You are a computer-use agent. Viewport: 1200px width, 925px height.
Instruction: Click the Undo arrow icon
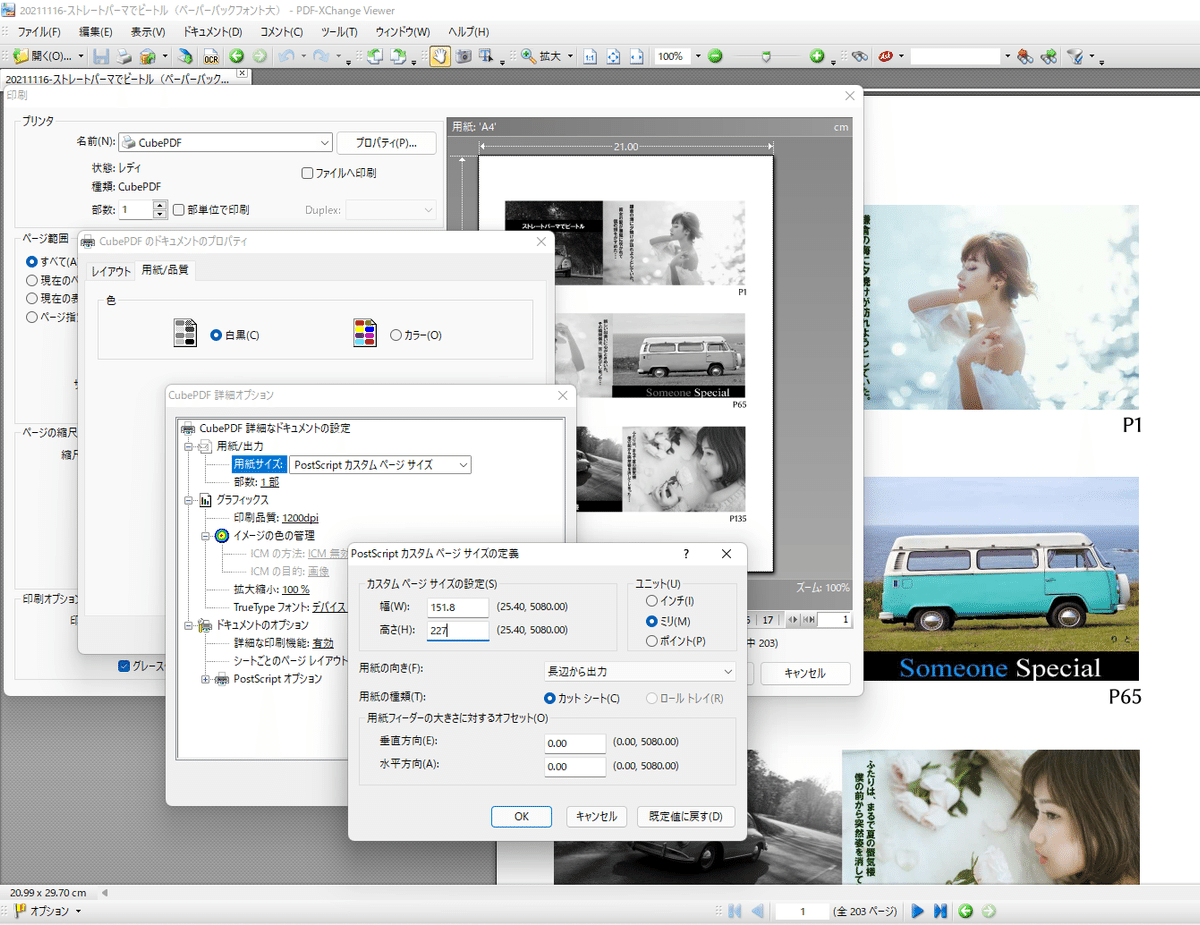tap(287, 56)
